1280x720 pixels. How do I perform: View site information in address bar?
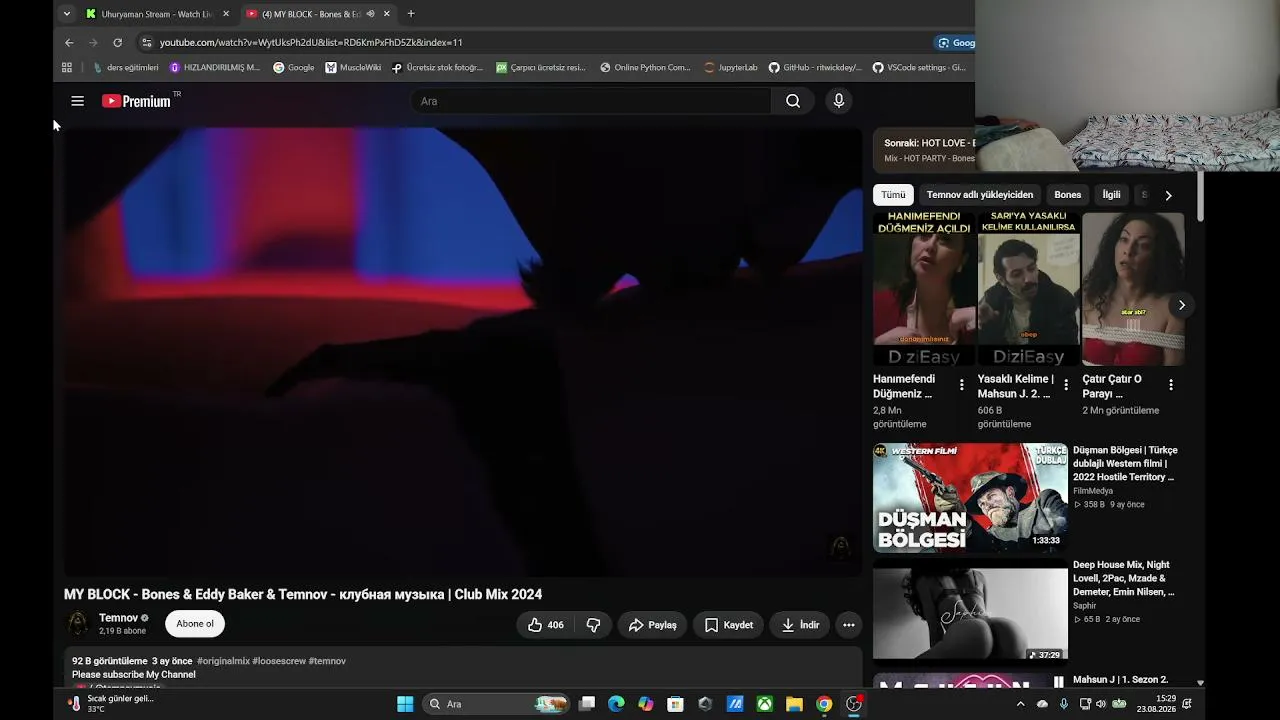point(147,42)
